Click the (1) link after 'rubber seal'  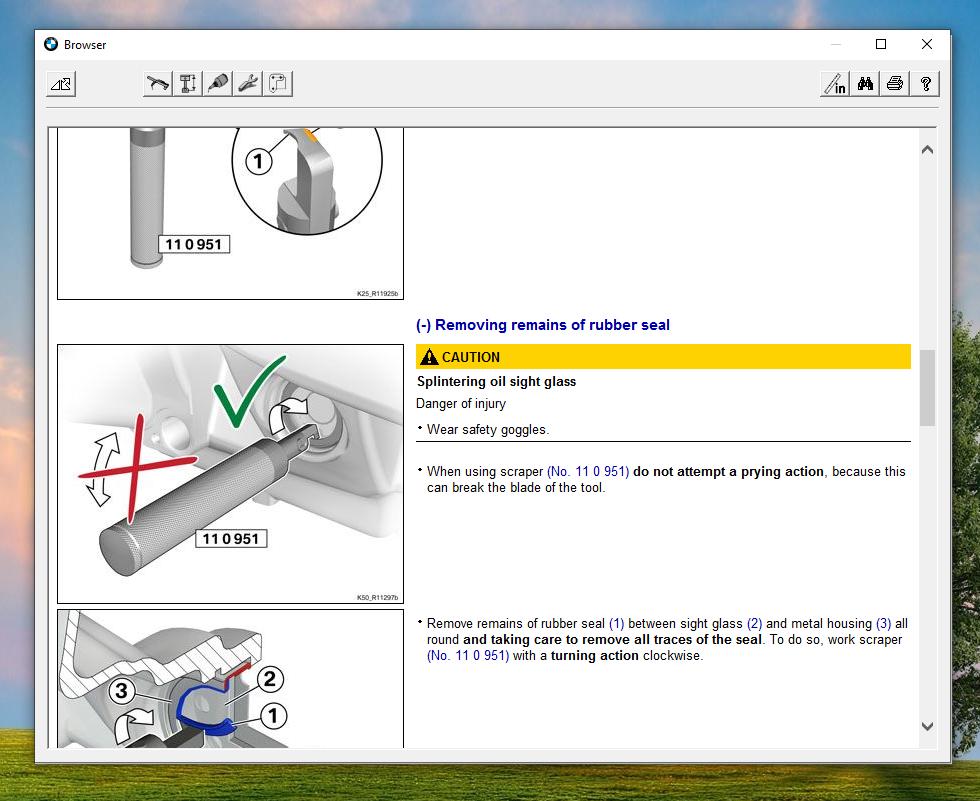point(616,623)
